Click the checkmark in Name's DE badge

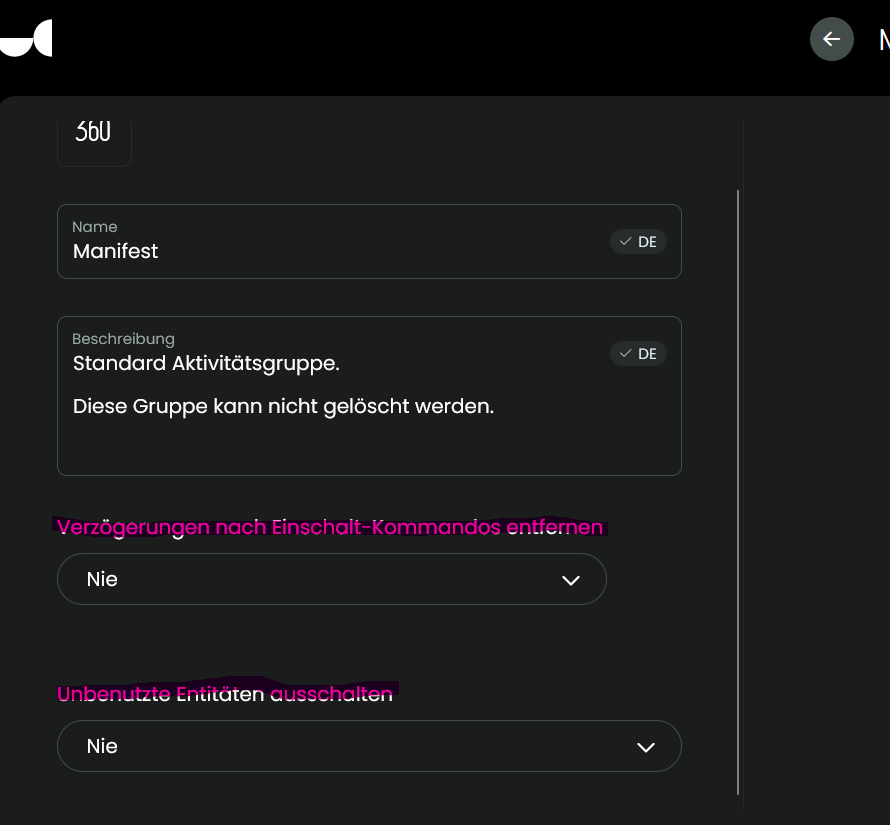pos(625,242)
